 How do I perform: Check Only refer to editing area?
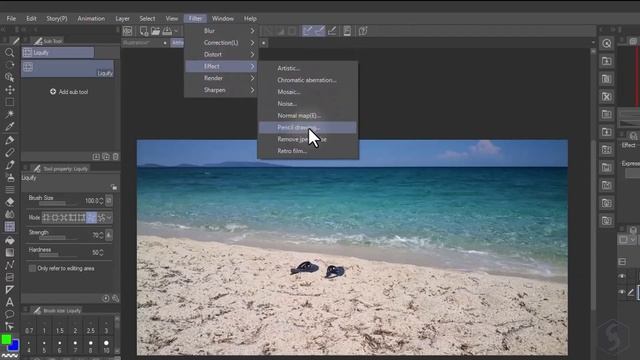pos(32,268)
